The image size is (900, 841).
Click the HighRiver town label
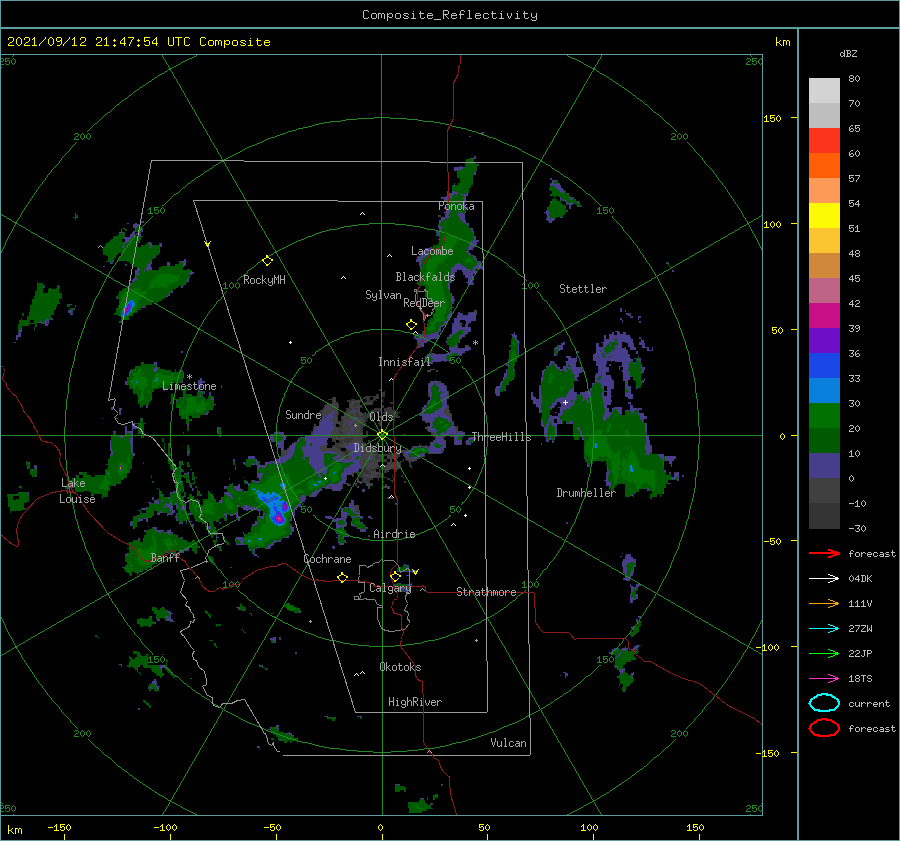point(415,702)
